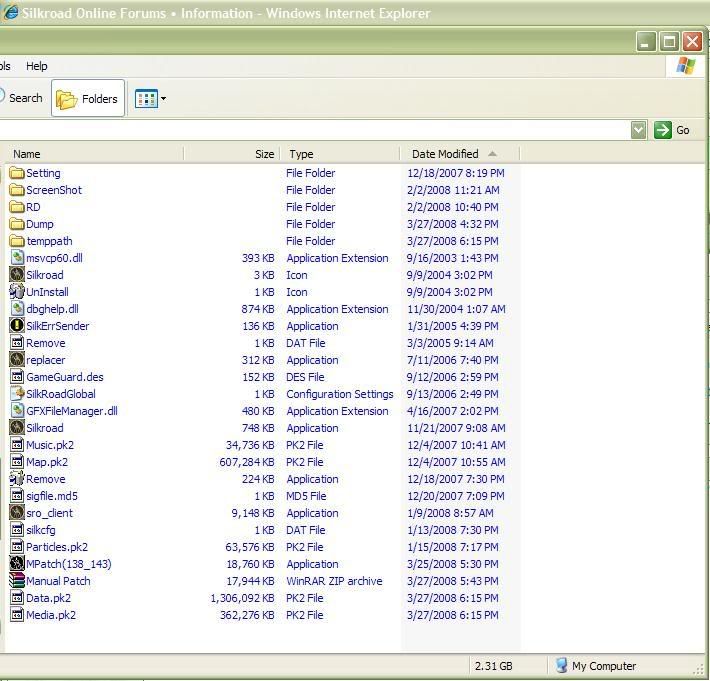Click the Dump folder icon

click(17, 224)
